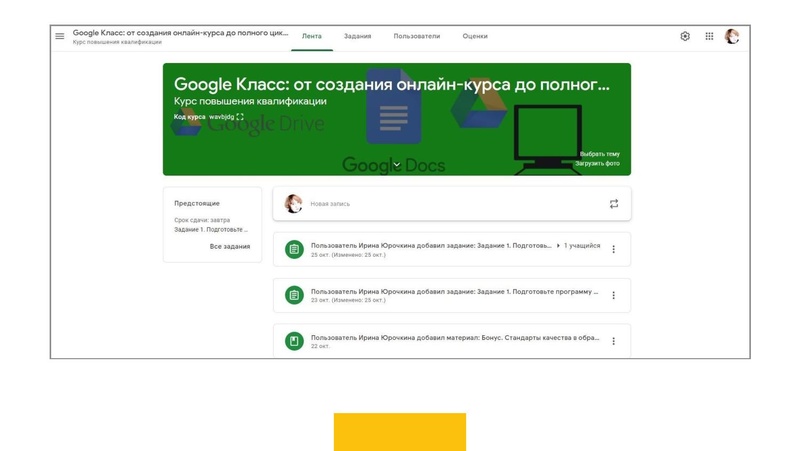Viewport: 800px width, 451px height.
Task: Switch to Задания tab
Action: click(357, 36)
